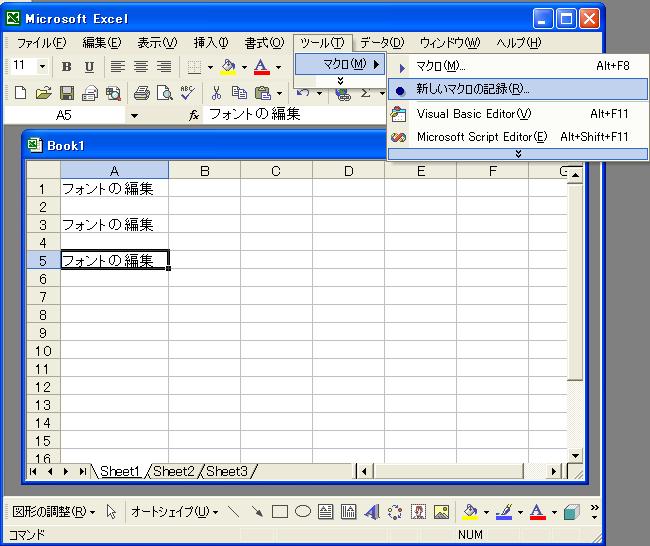Viewport: 650px width, 546px height.
Task: Open オートシェイプ(U) dropdown
Action: 175,512
